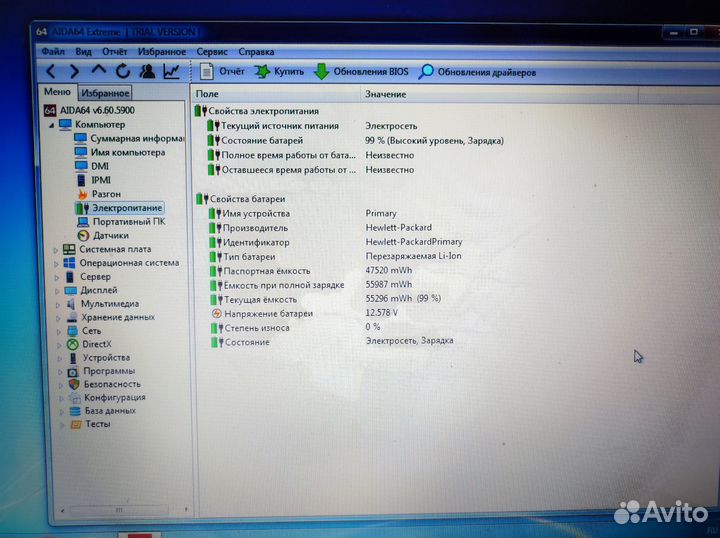Viewport: 720px width, 538px height.
Task: Click the Мультимедиа speaker icon
Action: (71, 304)
